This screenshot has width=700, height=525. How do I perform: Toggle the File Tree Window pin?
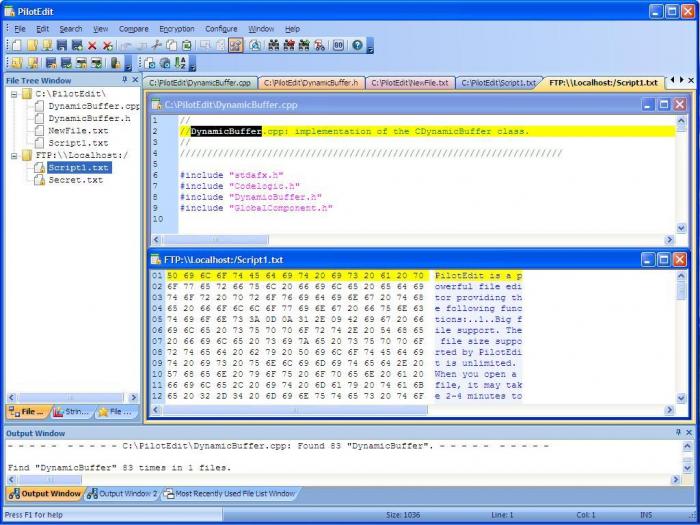(124, 80)
